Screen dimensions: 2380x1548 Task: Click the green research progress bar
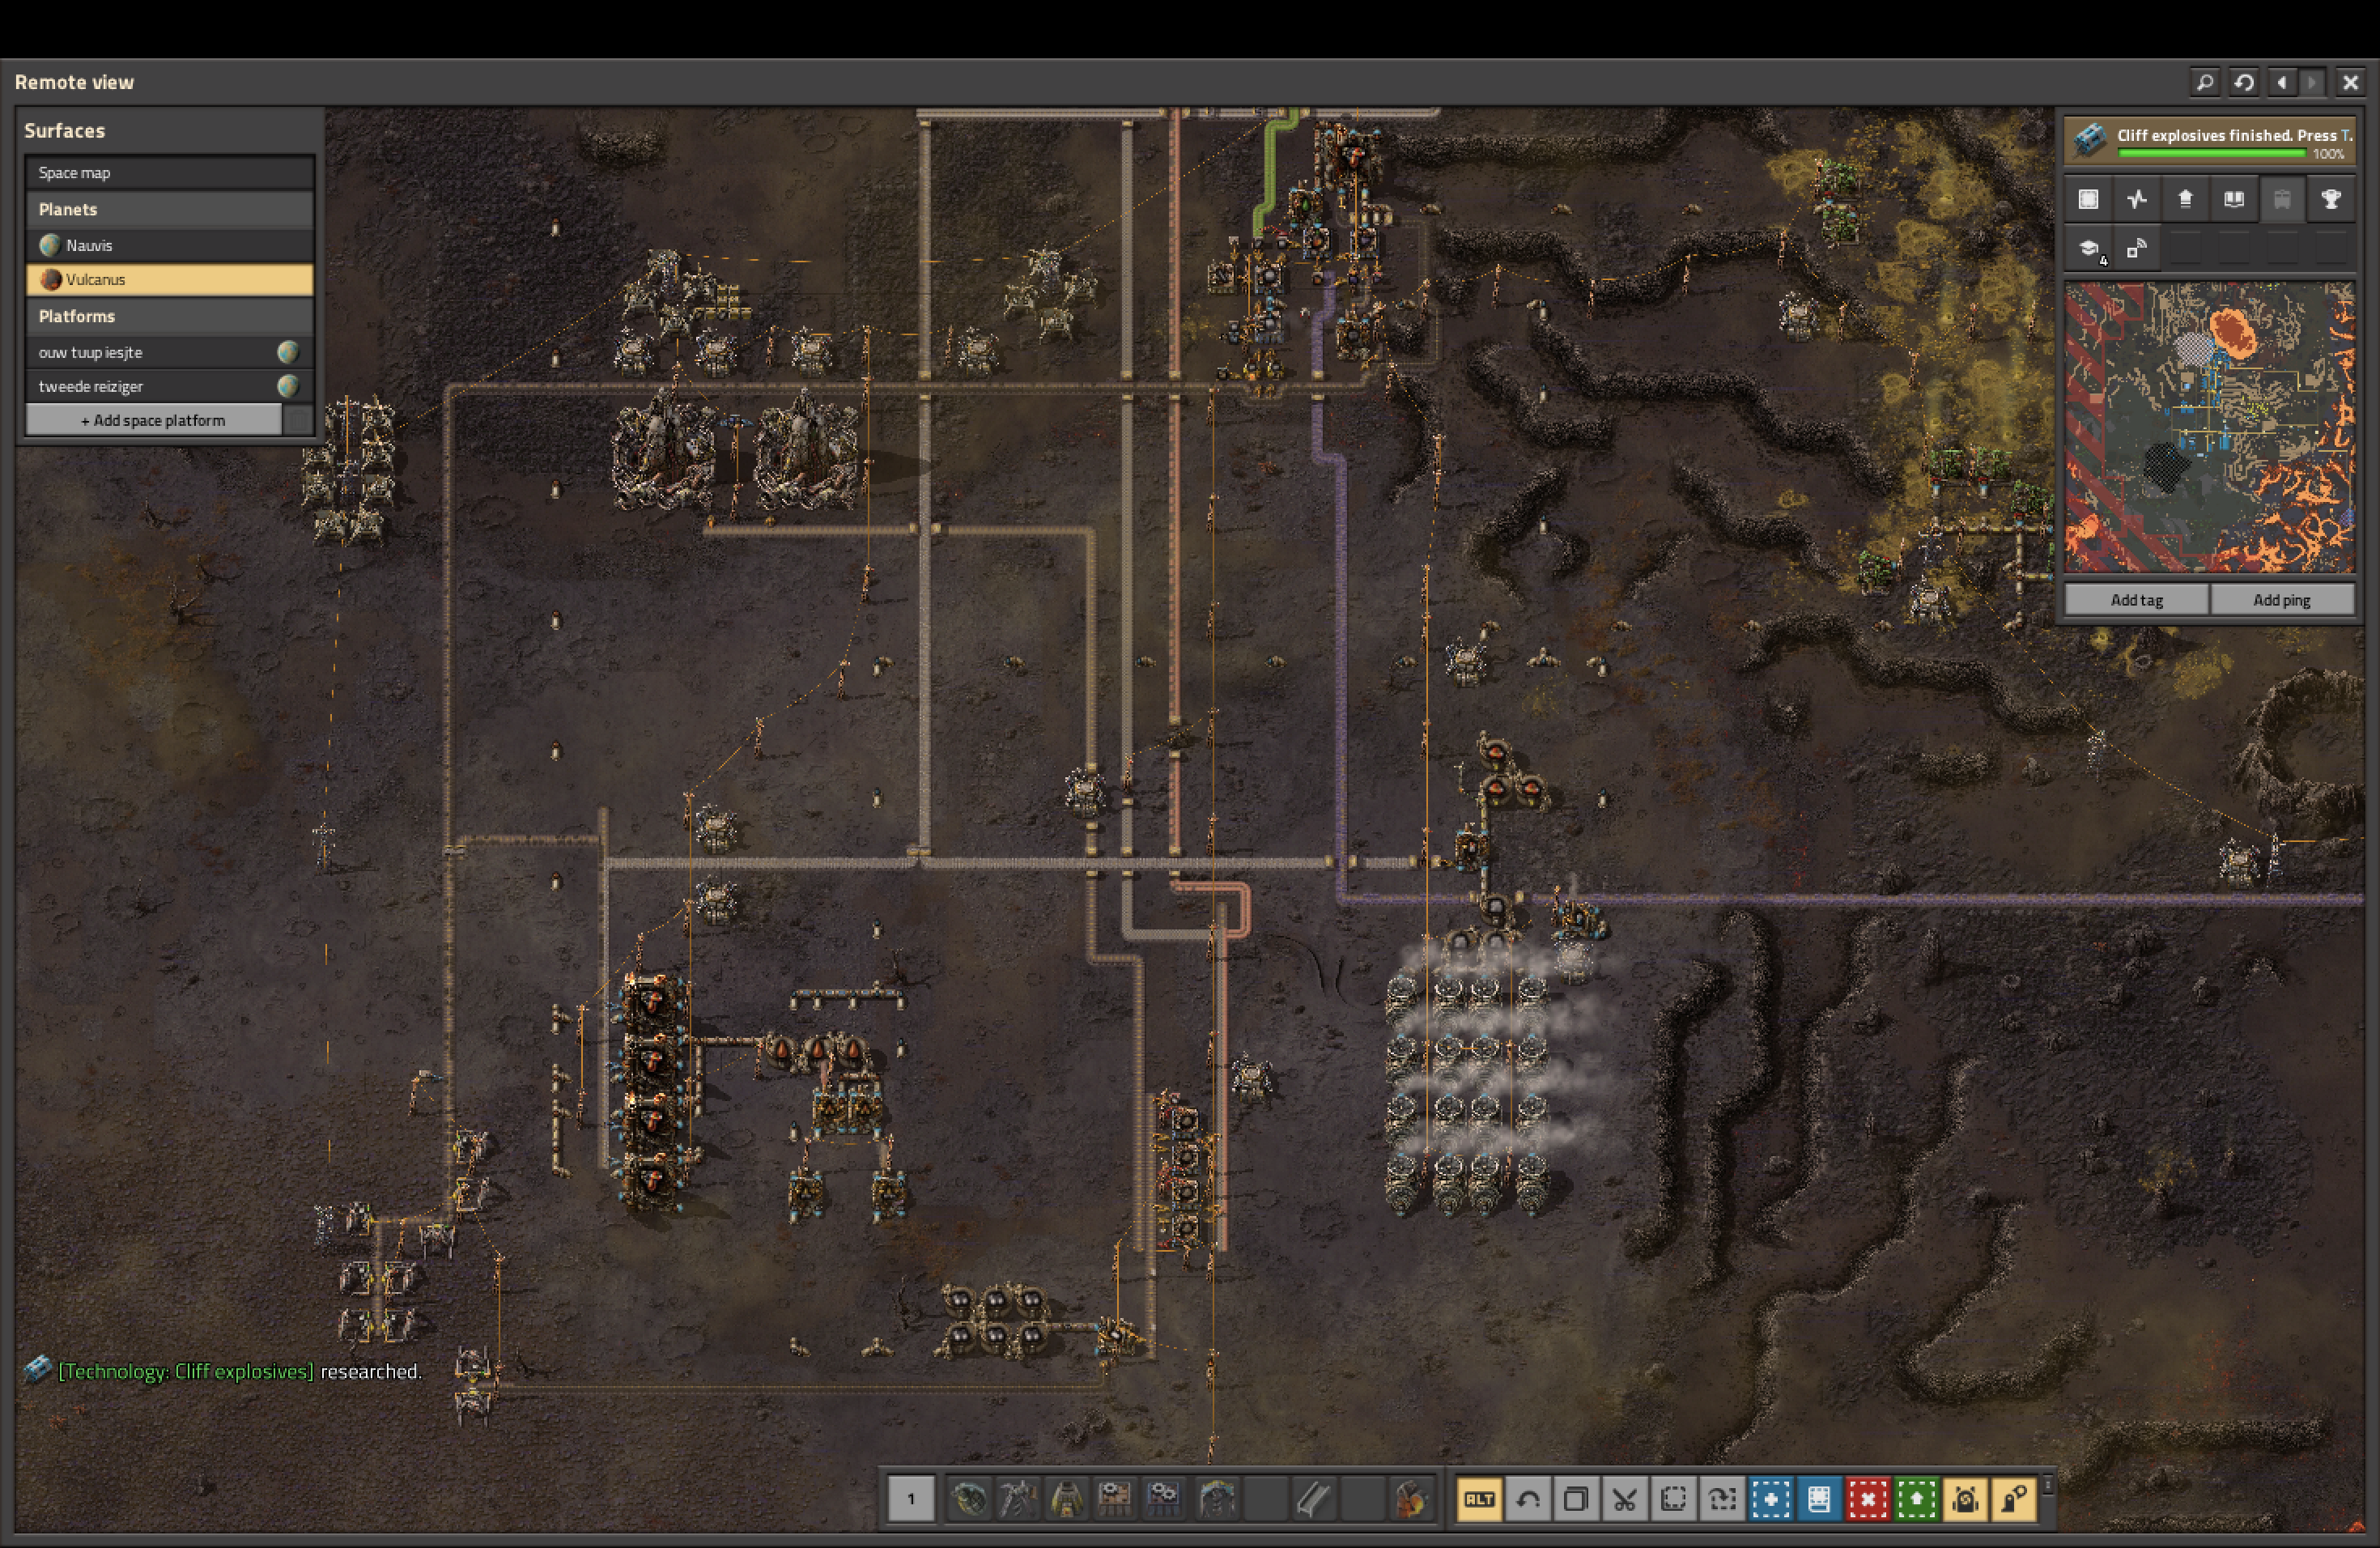click(x=2212, y=153)
